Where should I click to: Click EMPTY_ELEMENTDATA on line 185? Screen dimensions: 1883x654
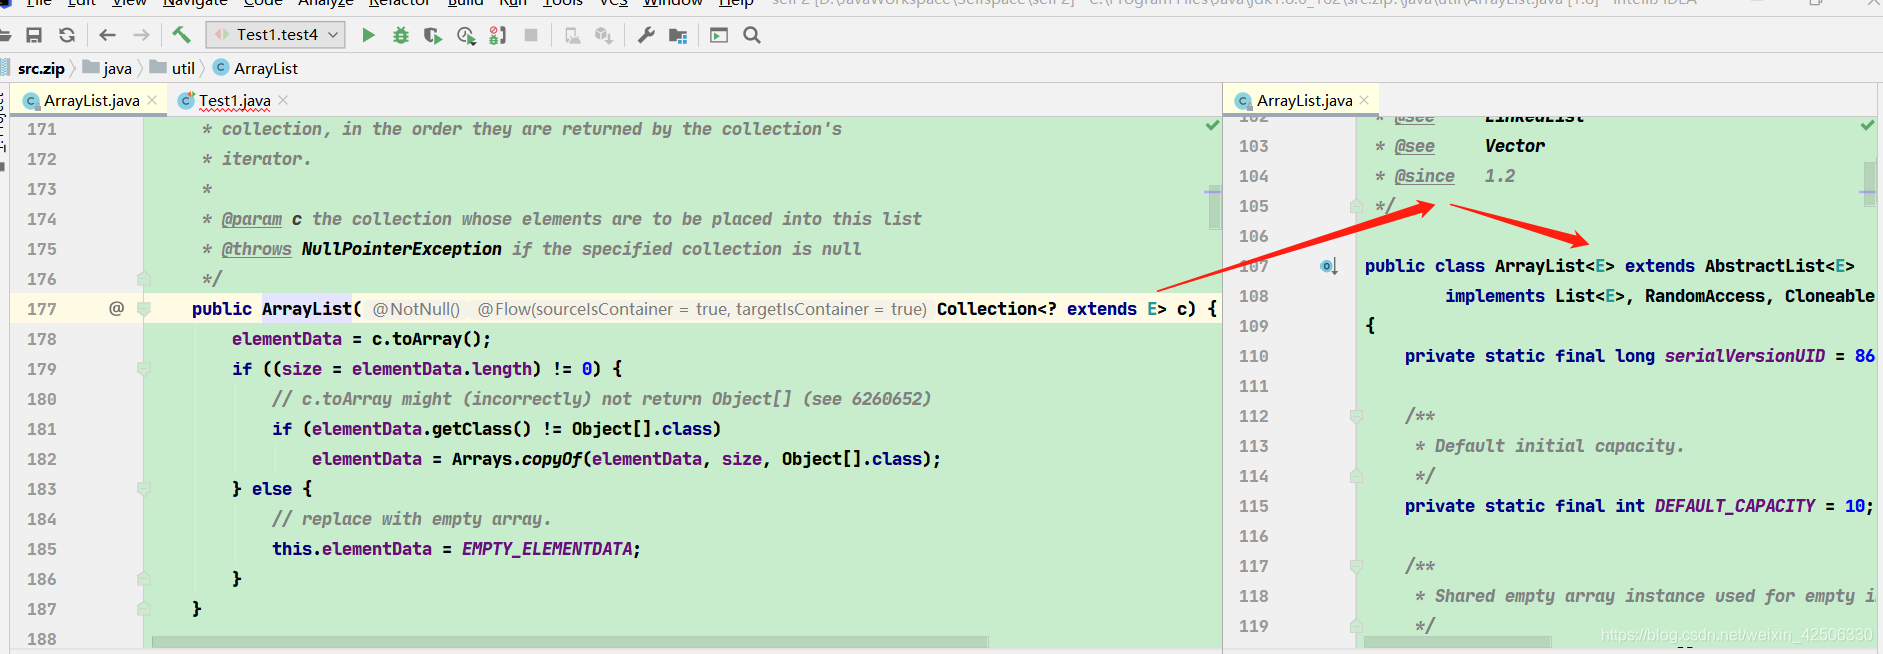547,549
